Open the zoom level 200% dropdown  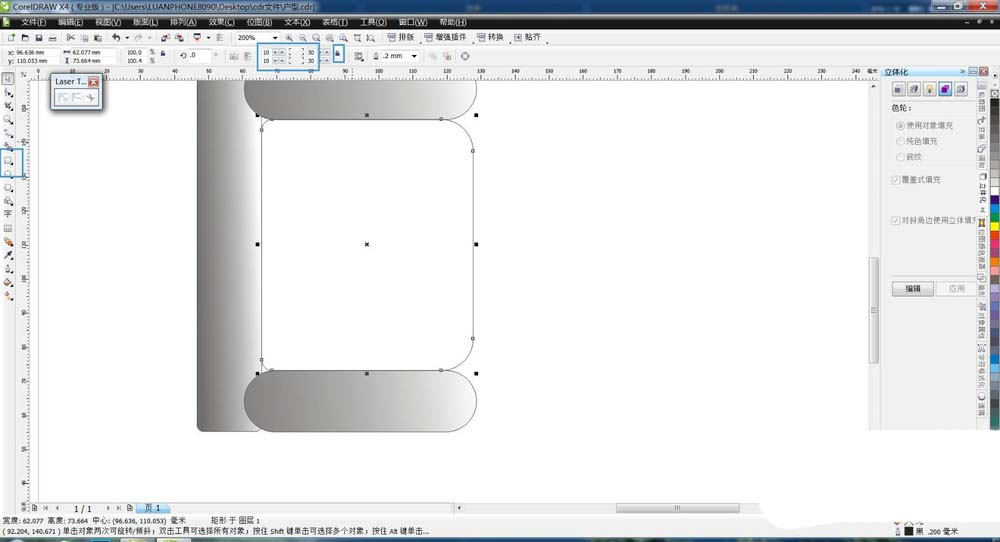(x=276, y=38)
